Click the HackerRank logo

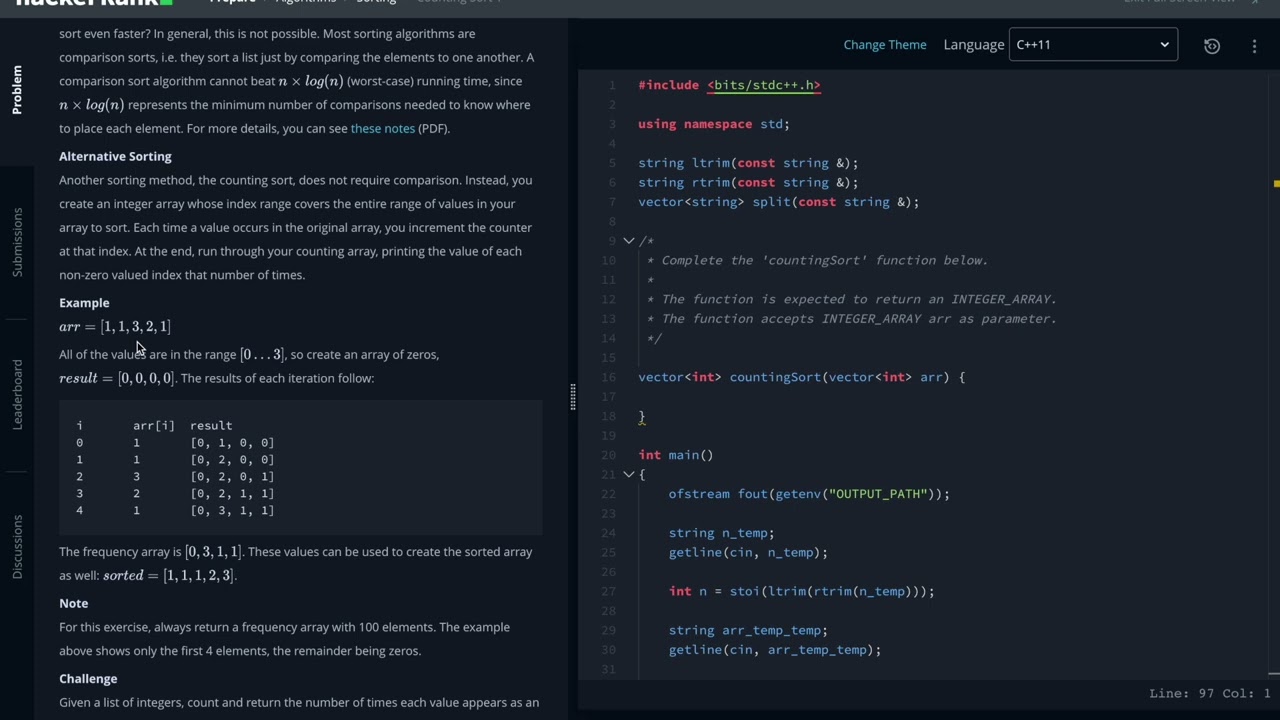pyautogui.click(x=94, y=3)
